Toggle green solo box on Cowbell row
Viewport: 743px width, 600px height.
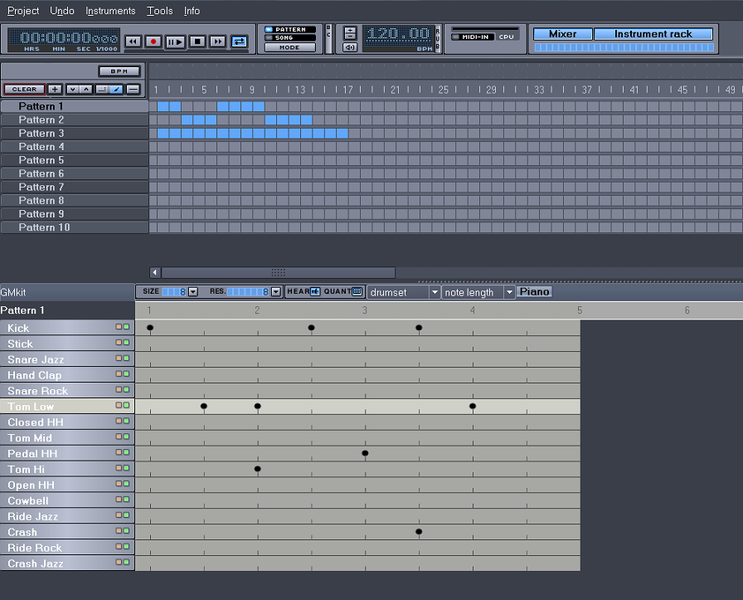click(126, 500)
